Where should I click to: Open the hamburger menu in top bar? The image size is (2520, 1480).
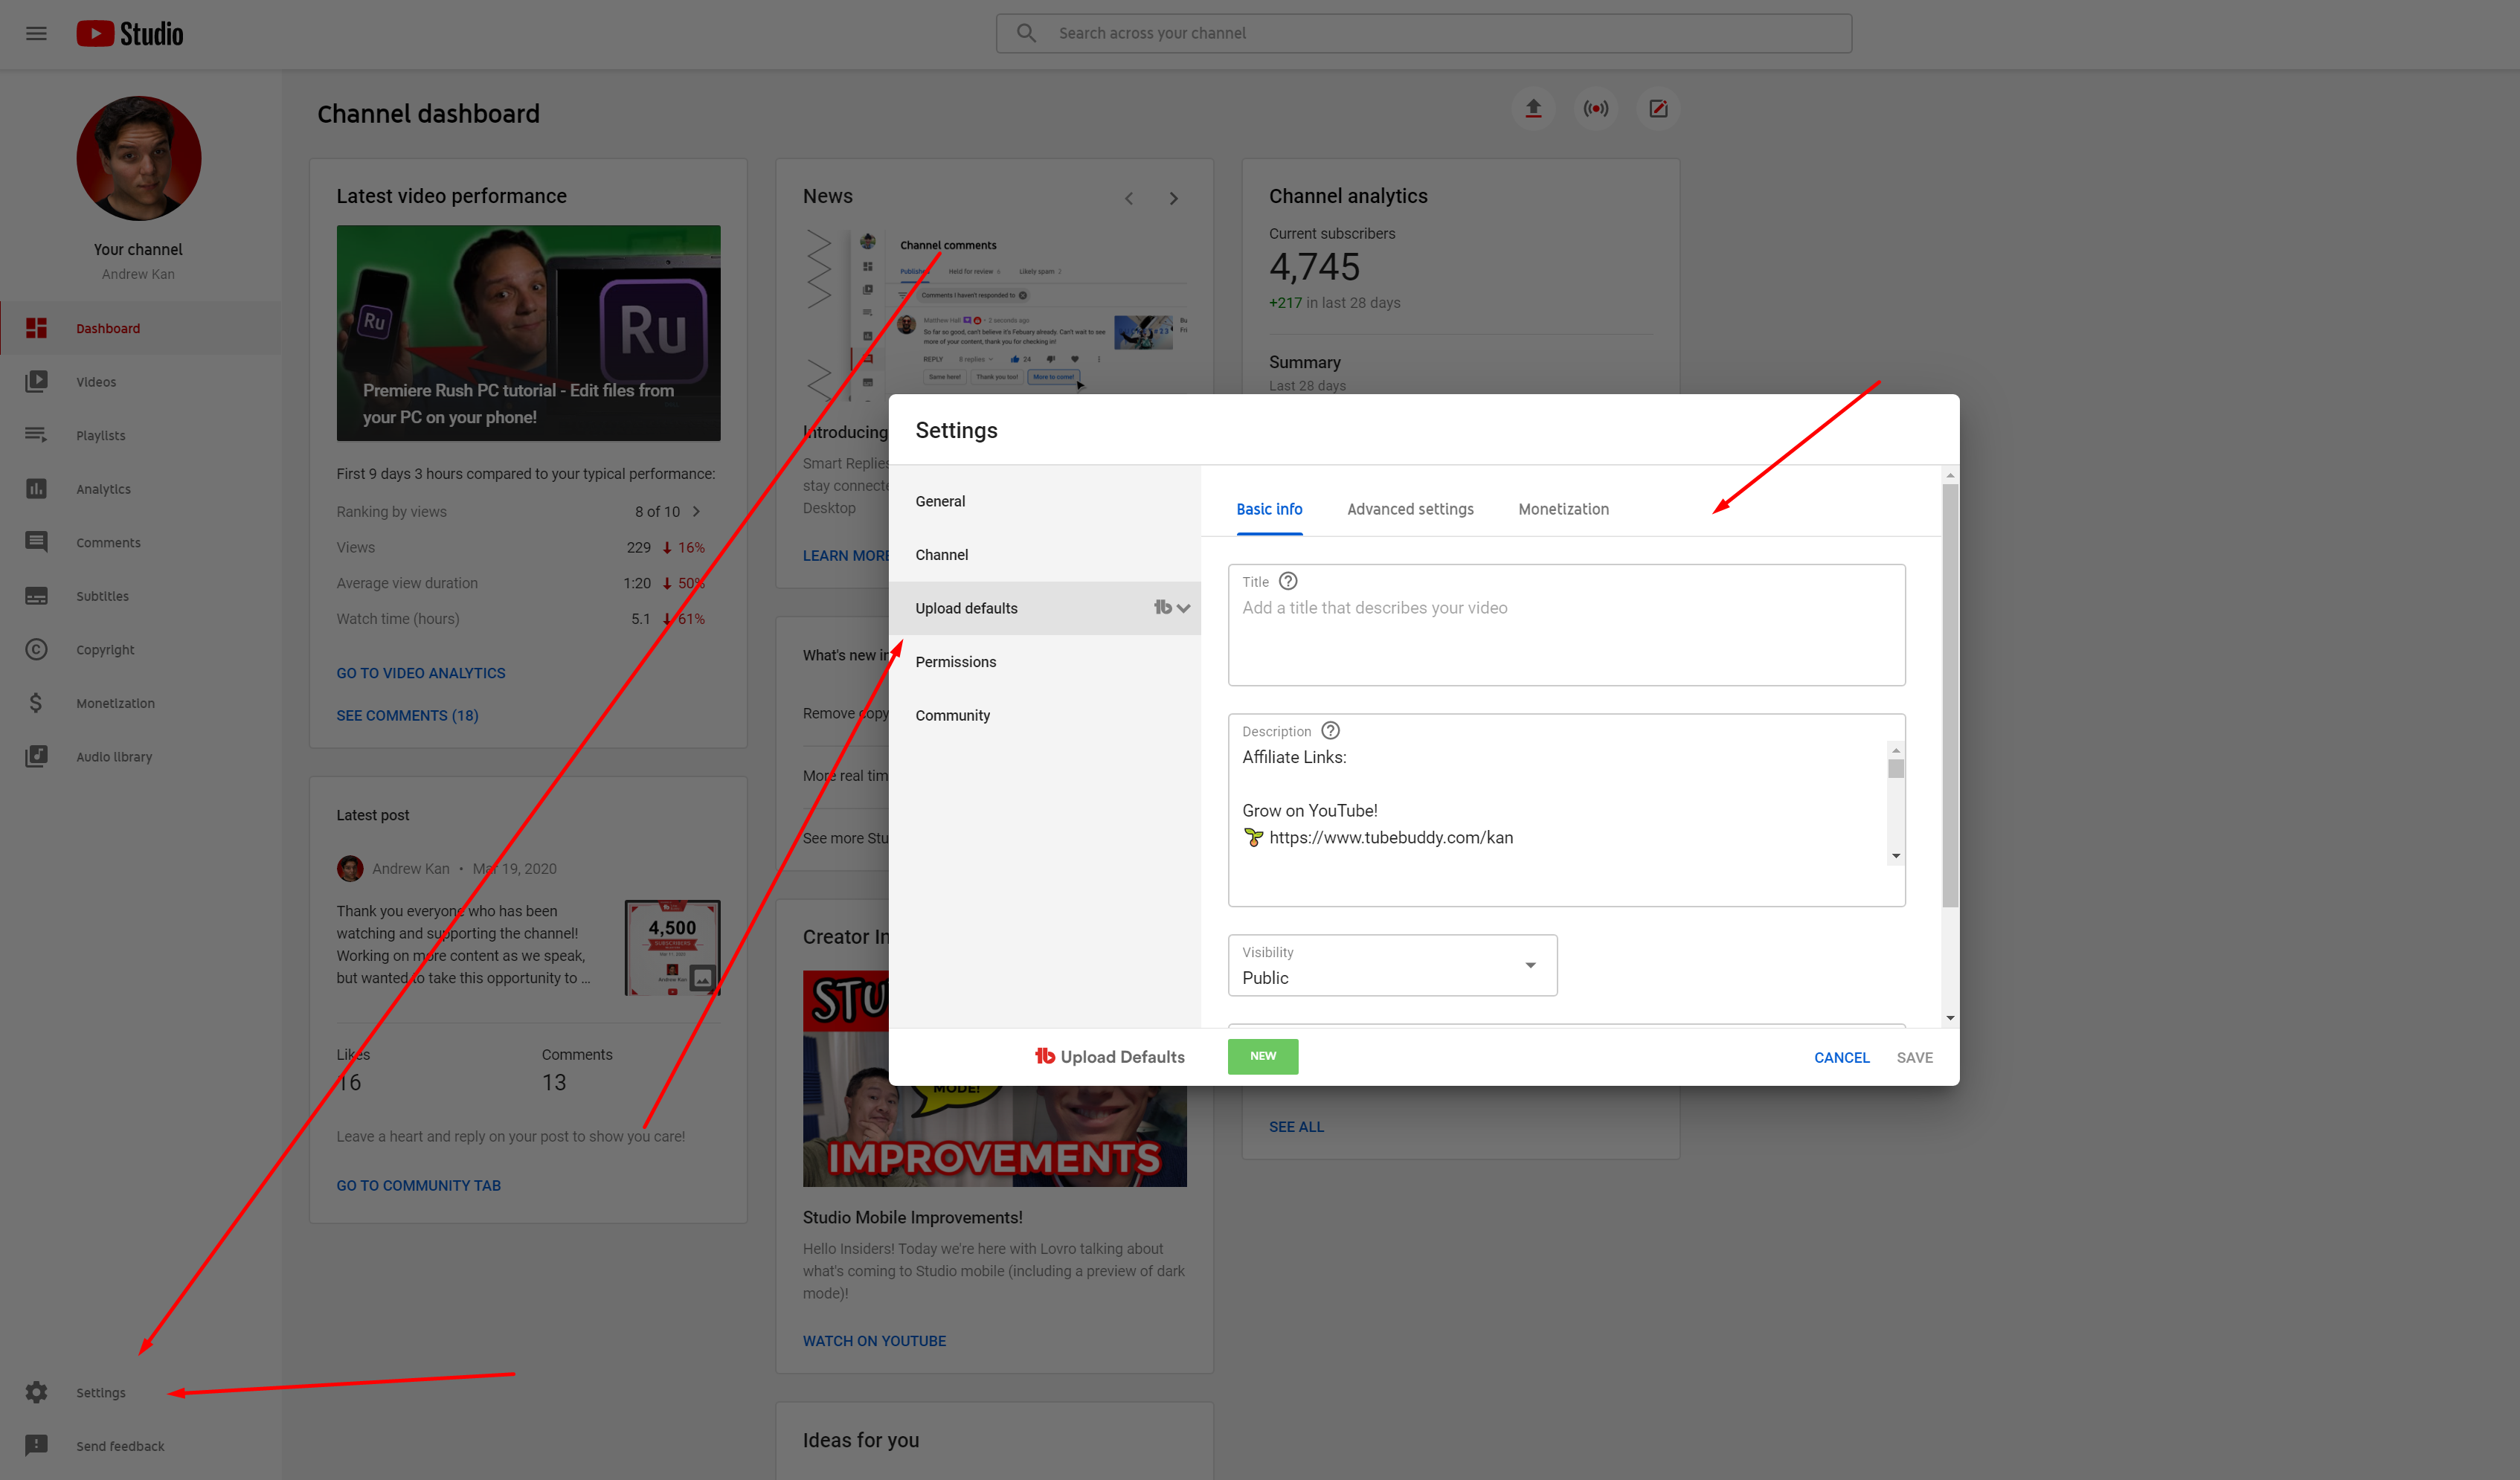(x=36, y=33)
